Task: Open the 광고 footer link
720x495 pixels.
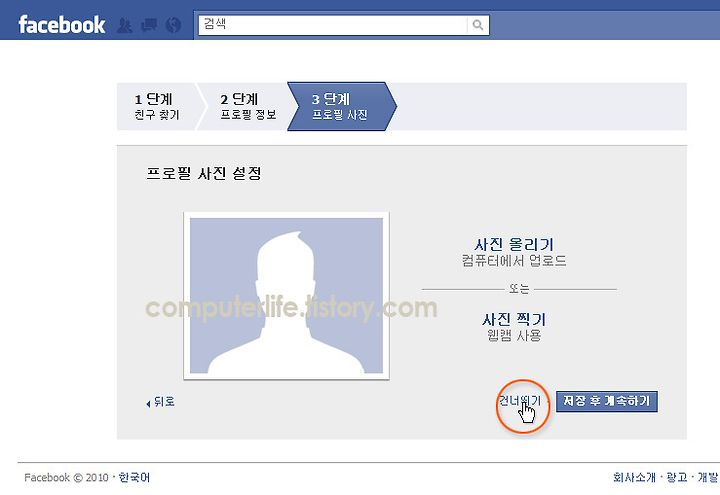Action: 676,478
